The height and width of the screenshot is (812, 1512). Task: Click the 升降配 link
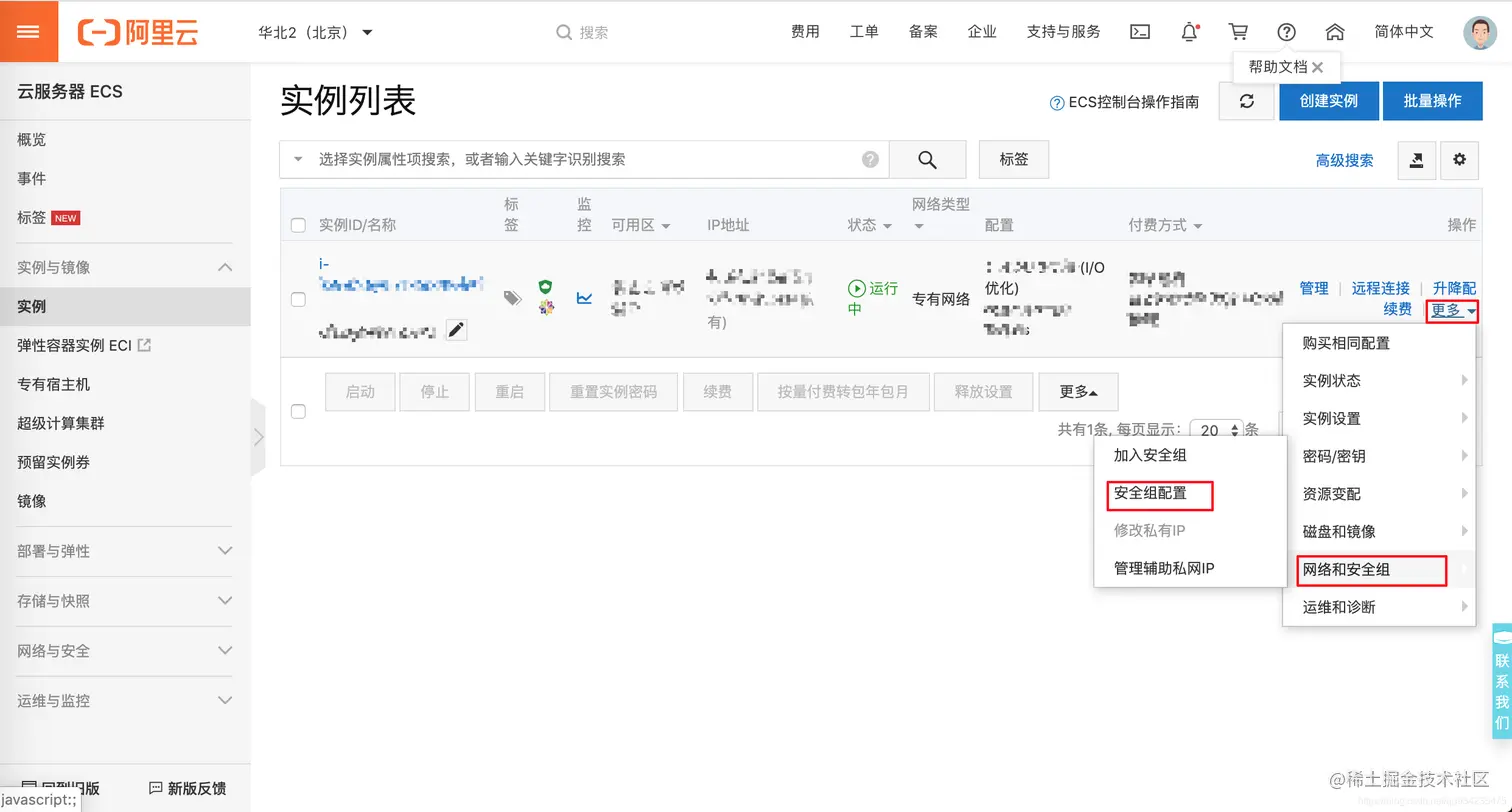[1454, 288]
